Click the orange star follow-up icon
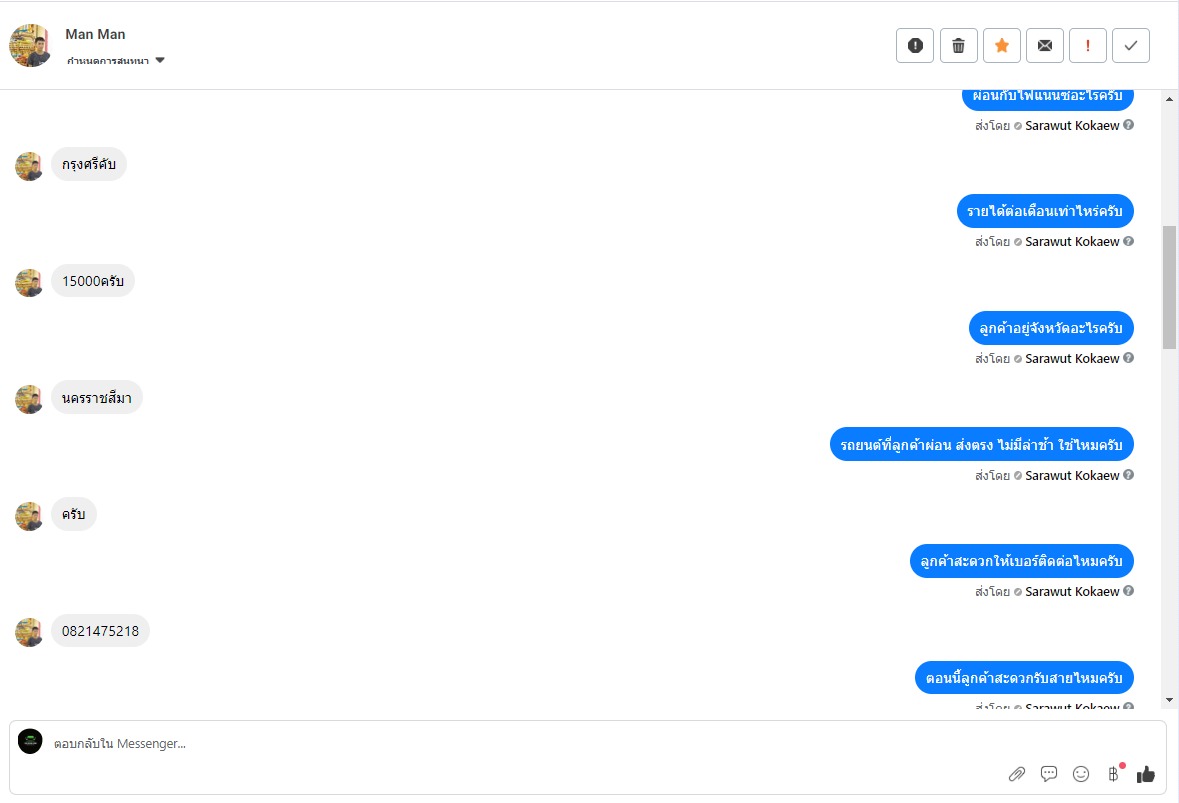 [x=1002, y=45]
